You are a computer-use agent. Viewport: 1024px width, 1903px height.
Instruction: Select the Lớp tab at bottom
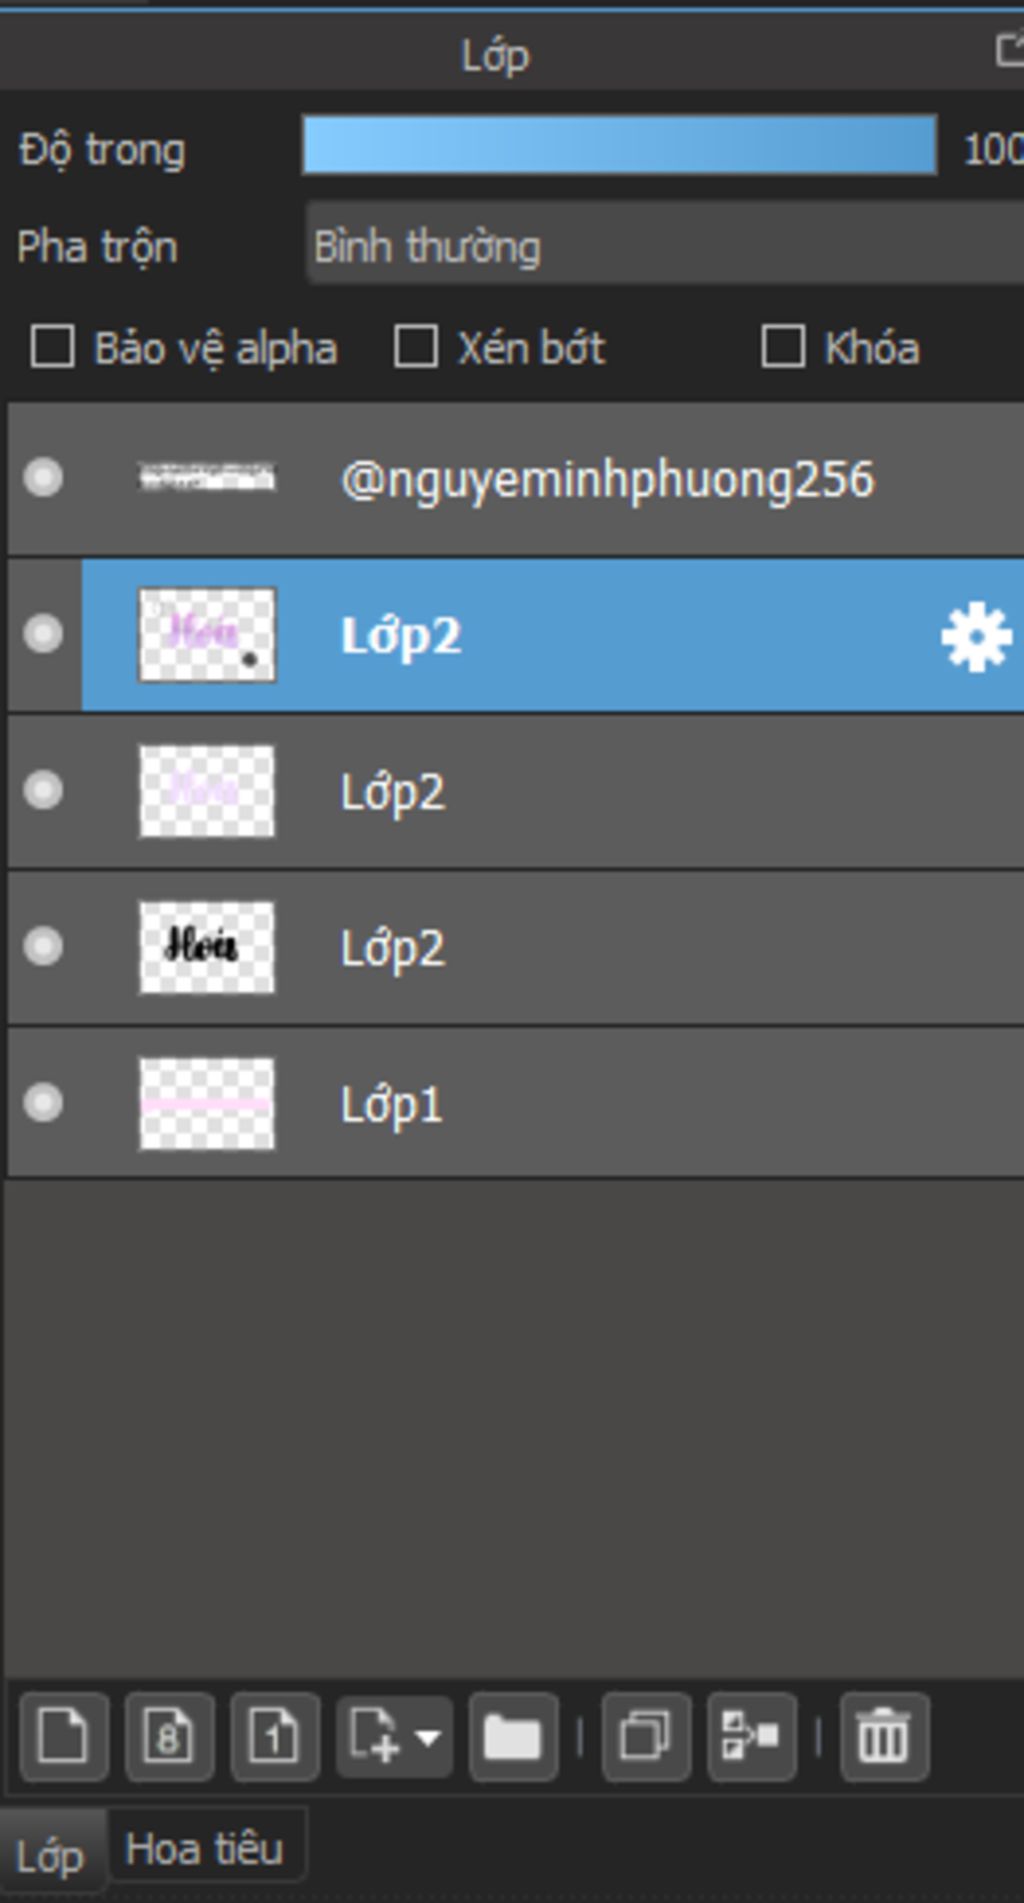[50, 1856]
